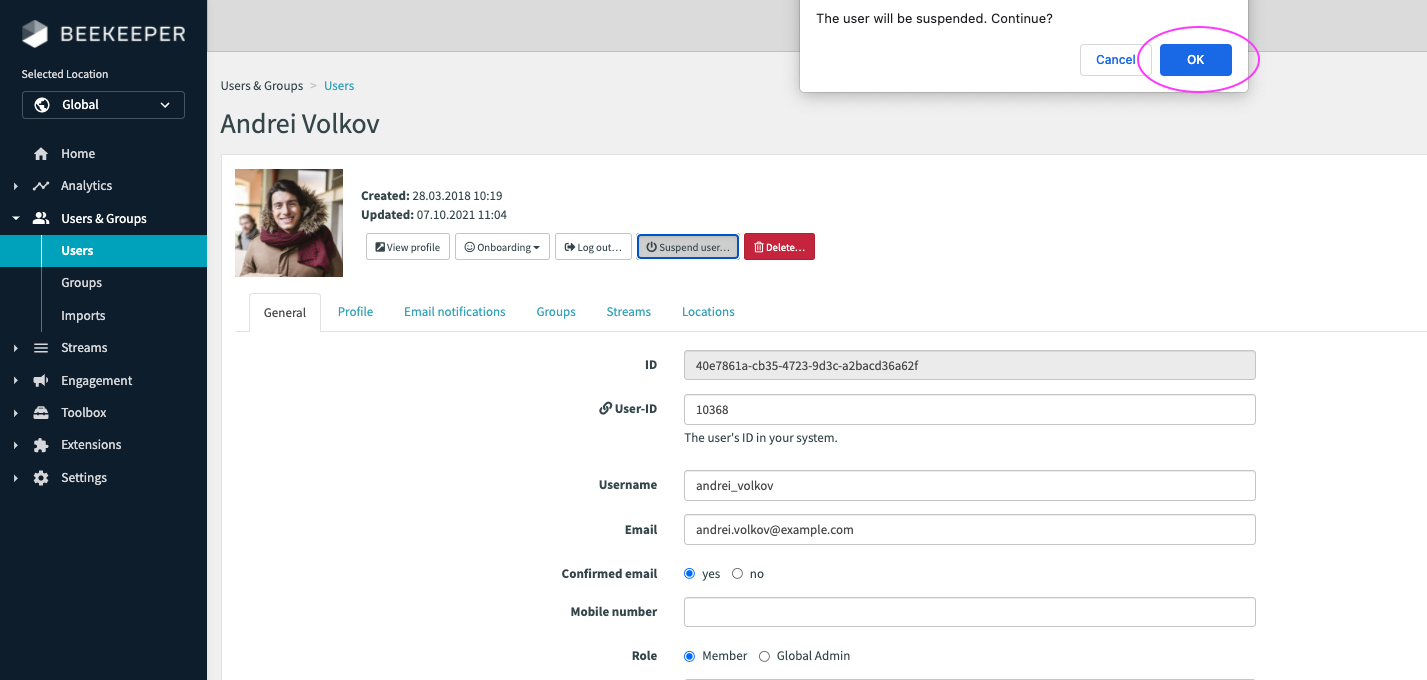Select yes for Confirmed email

click(689, 573)
